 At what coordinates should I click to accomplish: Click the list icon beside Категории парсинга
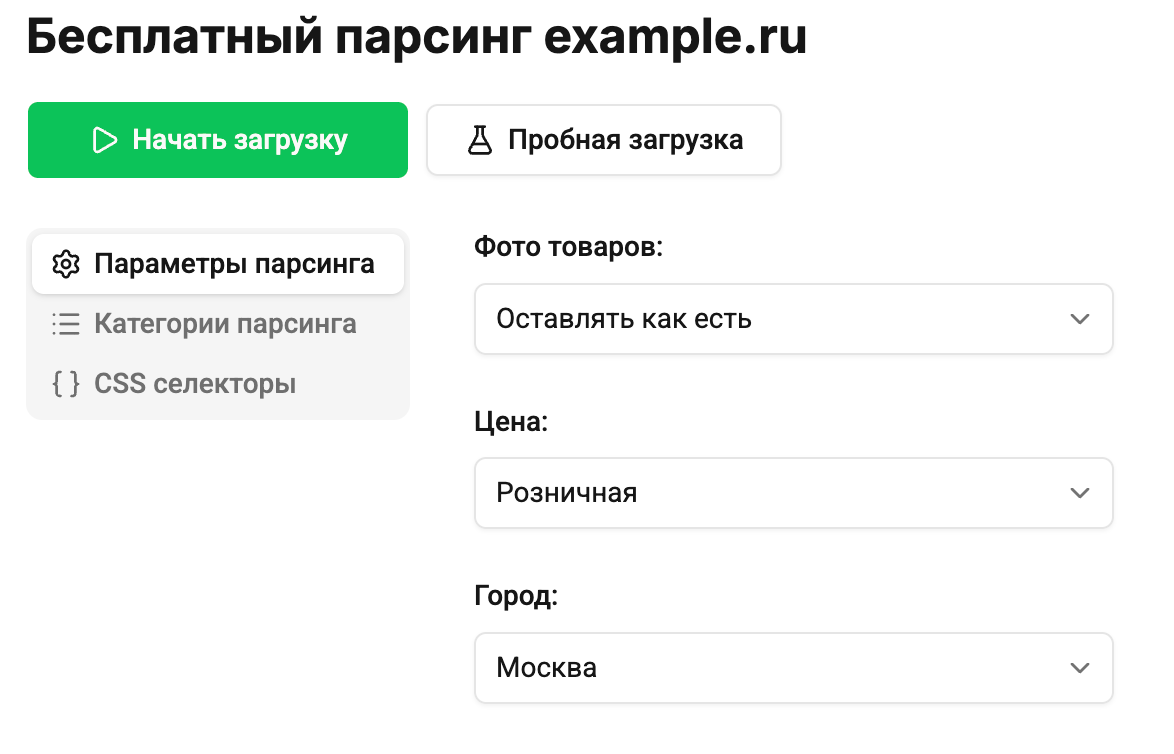coord(66,323)
